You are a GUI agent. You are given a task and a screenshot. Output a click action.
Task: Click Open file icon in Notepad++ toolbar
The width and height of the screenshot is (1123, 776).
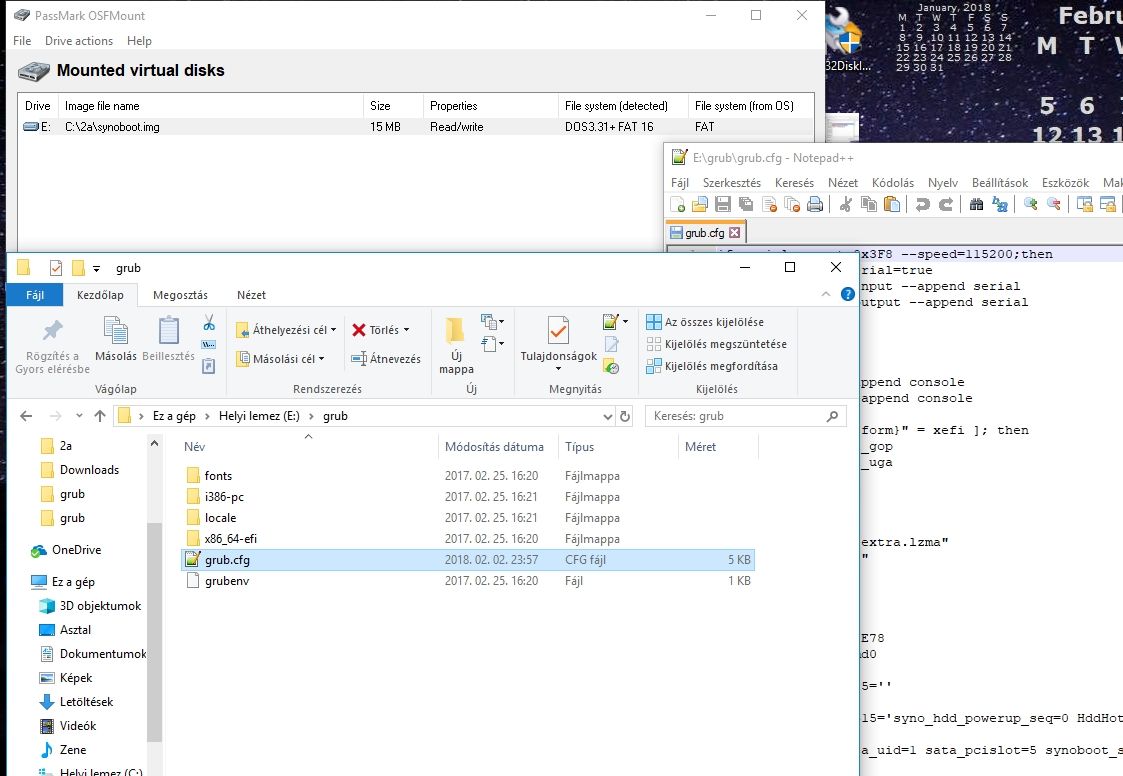[700, 204]
